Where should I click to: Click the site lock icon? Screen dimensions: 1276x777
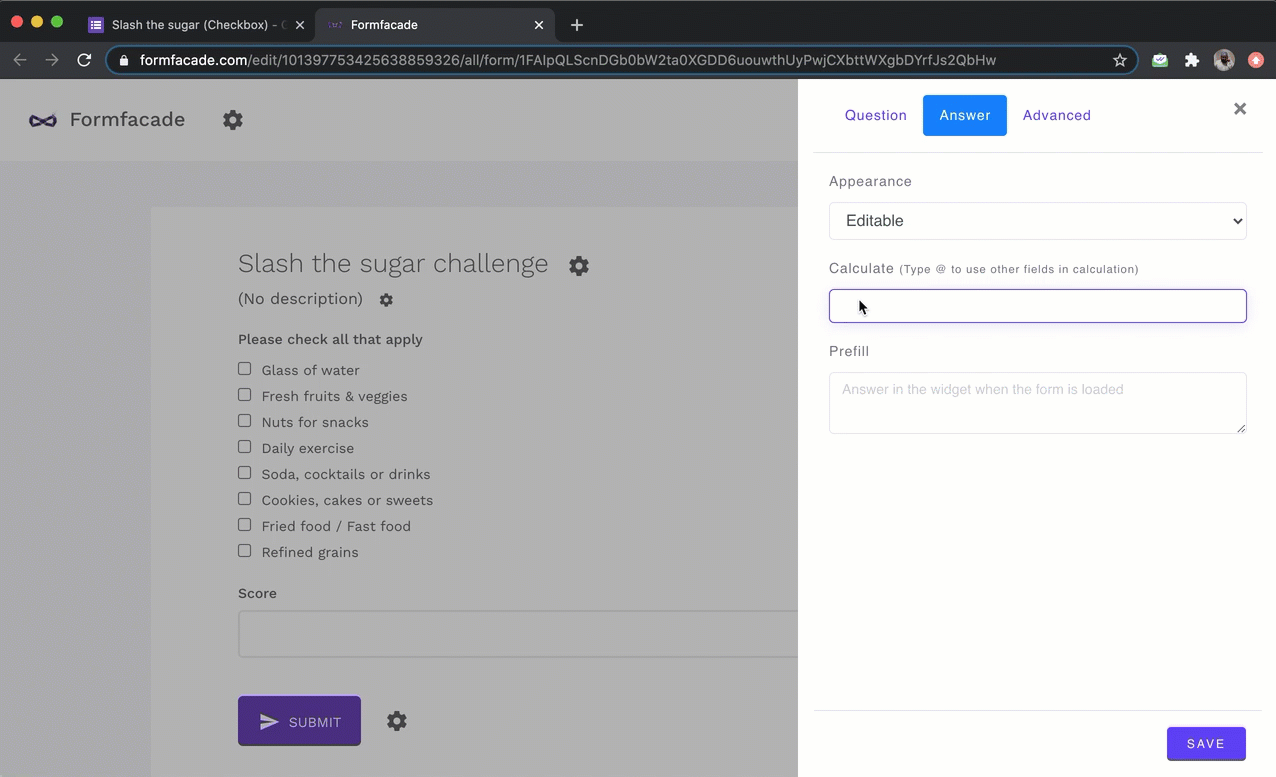tap(124, 60)
